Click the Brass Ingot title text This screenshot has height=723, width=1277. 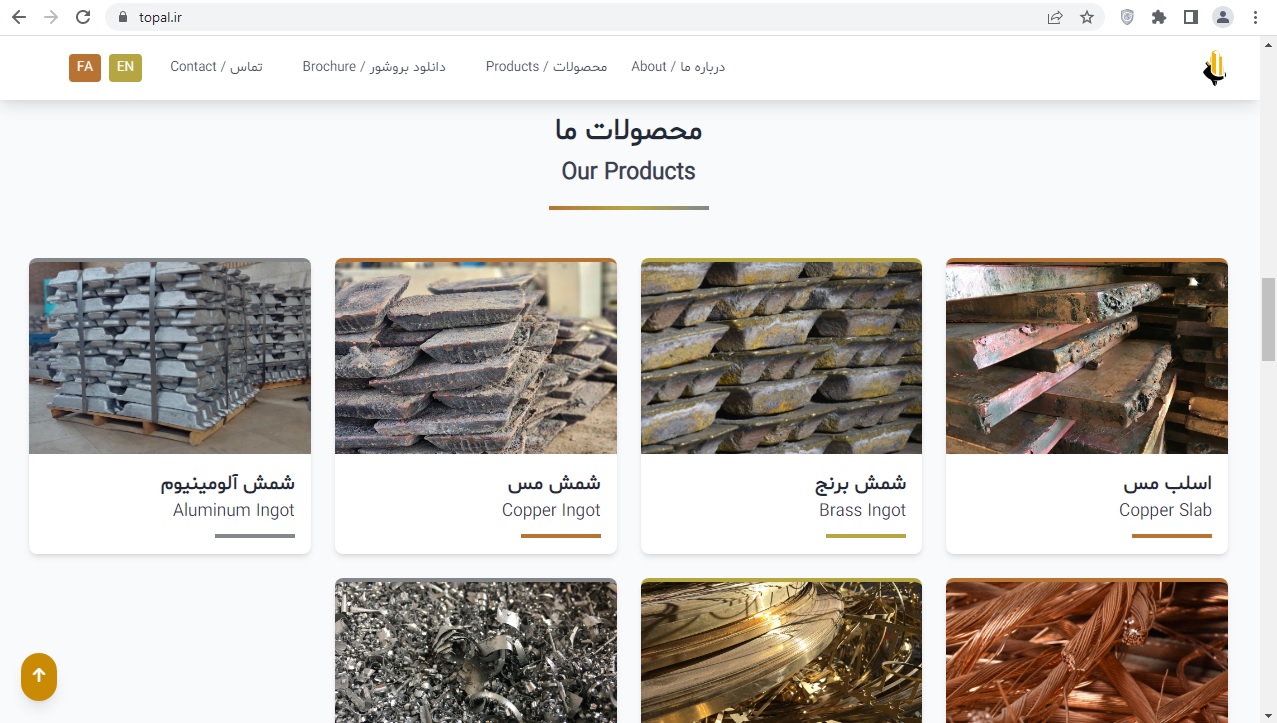point(862,510)
